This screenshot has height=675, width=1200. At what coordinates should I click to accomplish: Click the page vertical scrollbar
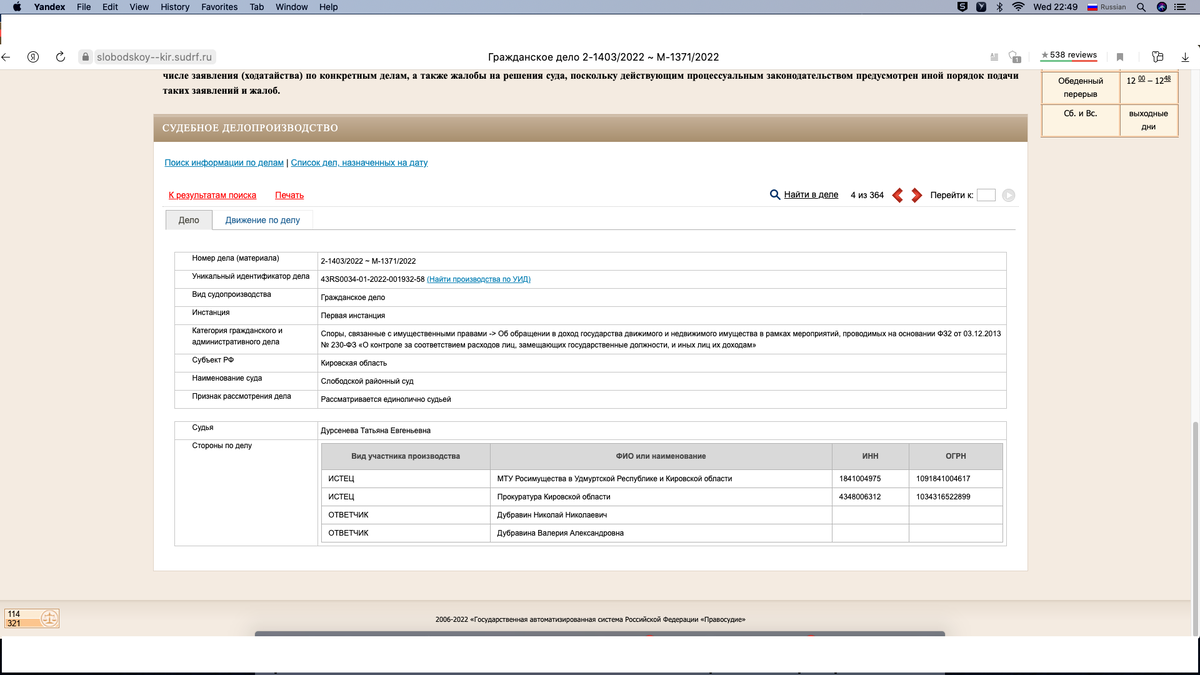pos(1195,530)
